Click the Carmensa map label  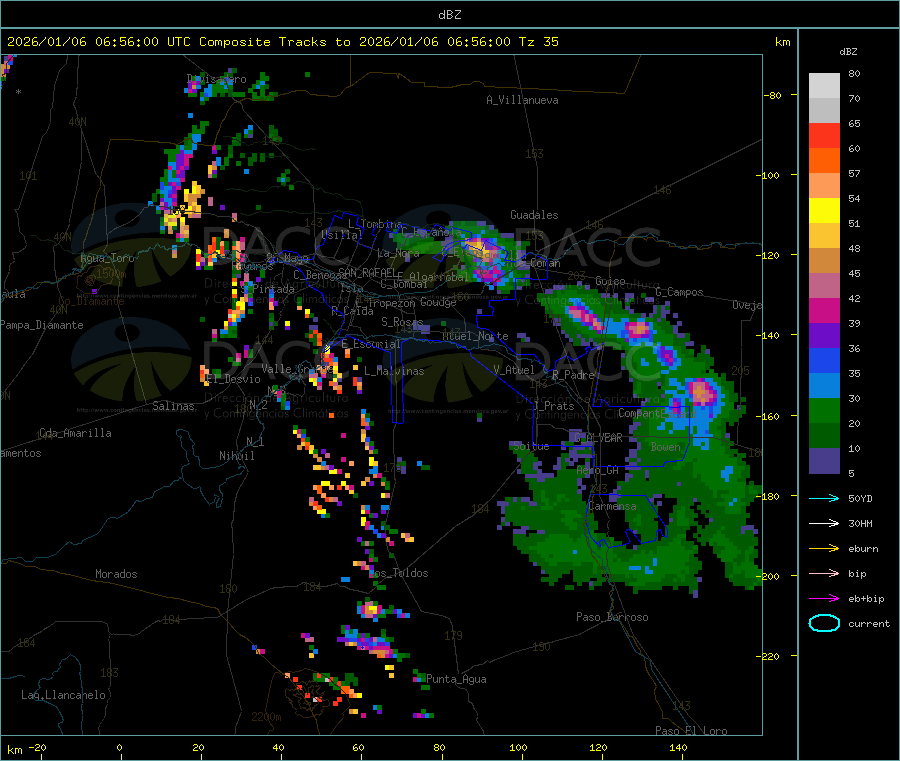point(612,506)
